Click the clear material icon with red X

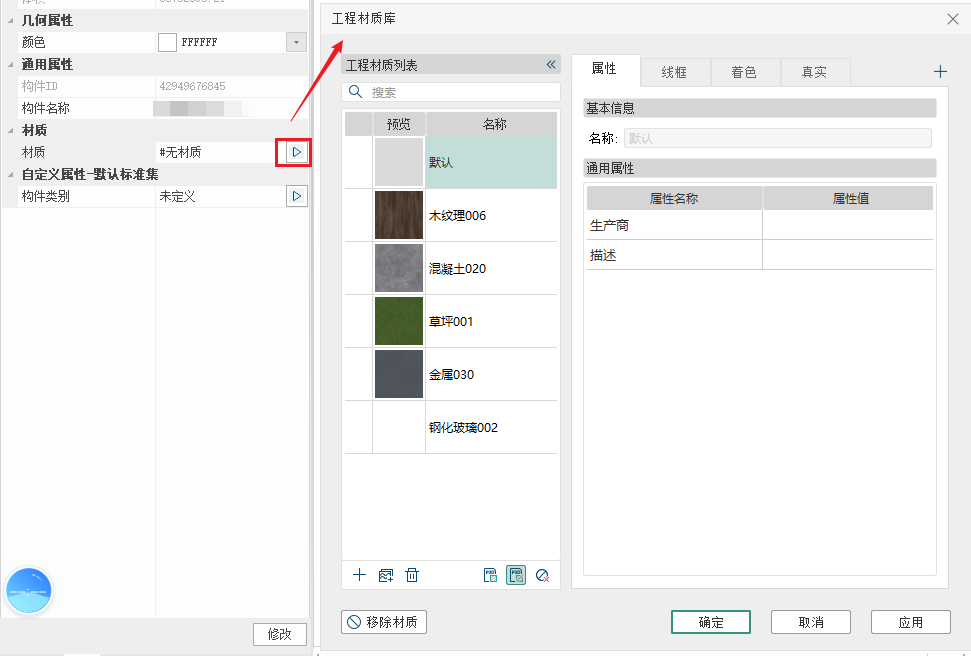pyautogui.click(x=542, y=575)
